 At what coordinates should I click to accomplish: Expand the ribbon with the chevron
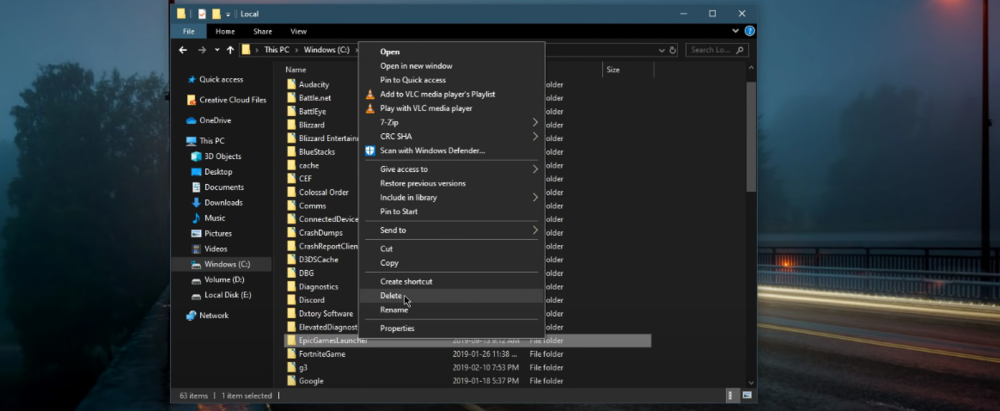(x=738, y=31)
